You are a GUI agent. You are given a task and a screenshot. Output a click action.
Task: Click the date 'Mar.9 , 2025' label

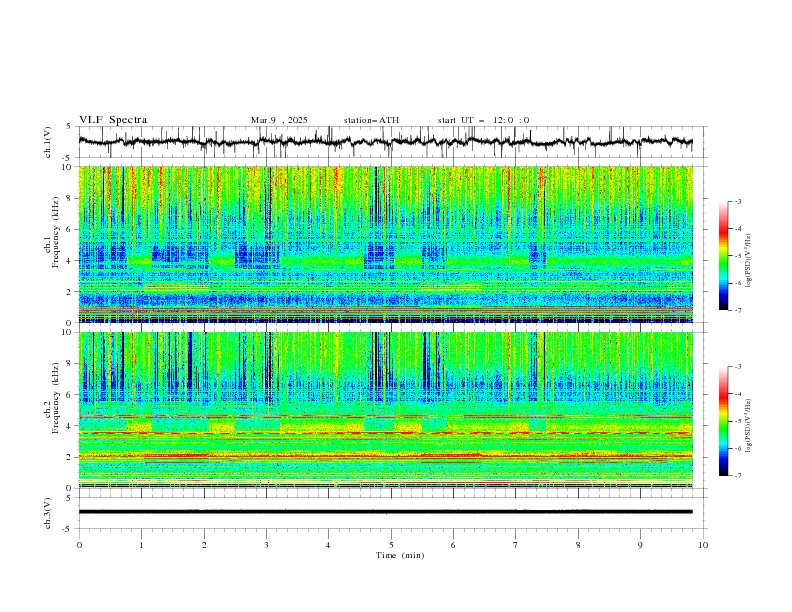[279, 120]
